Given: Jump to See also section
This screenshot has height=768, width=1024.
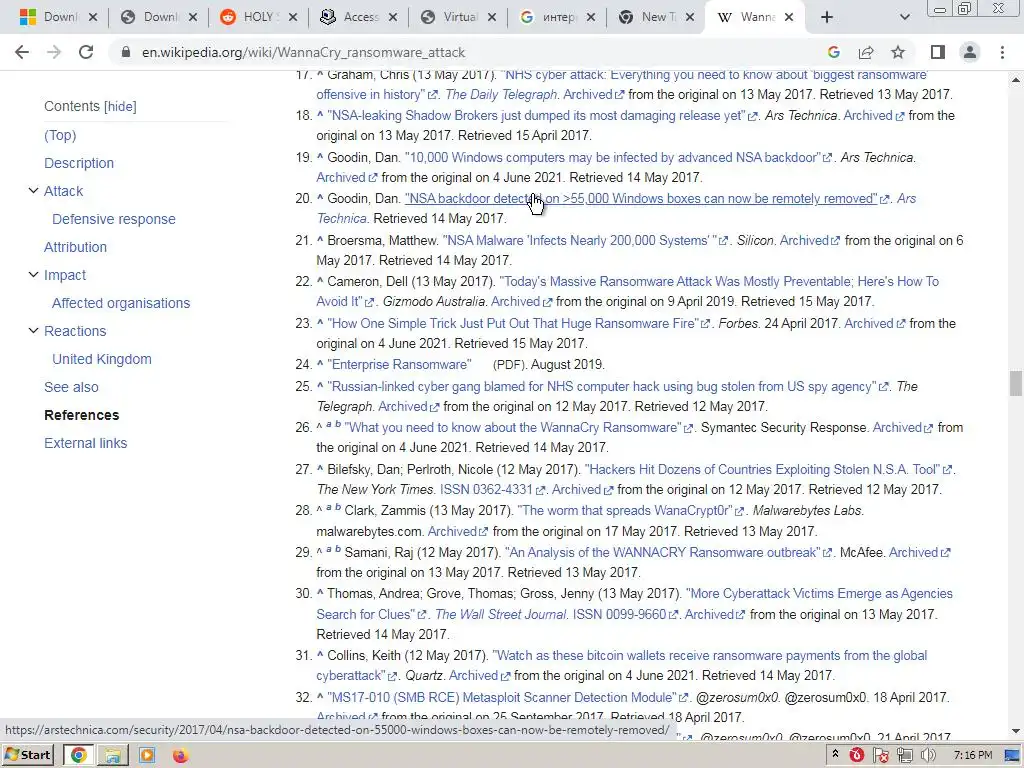Looking at the screenshot, I should (71, 387).
